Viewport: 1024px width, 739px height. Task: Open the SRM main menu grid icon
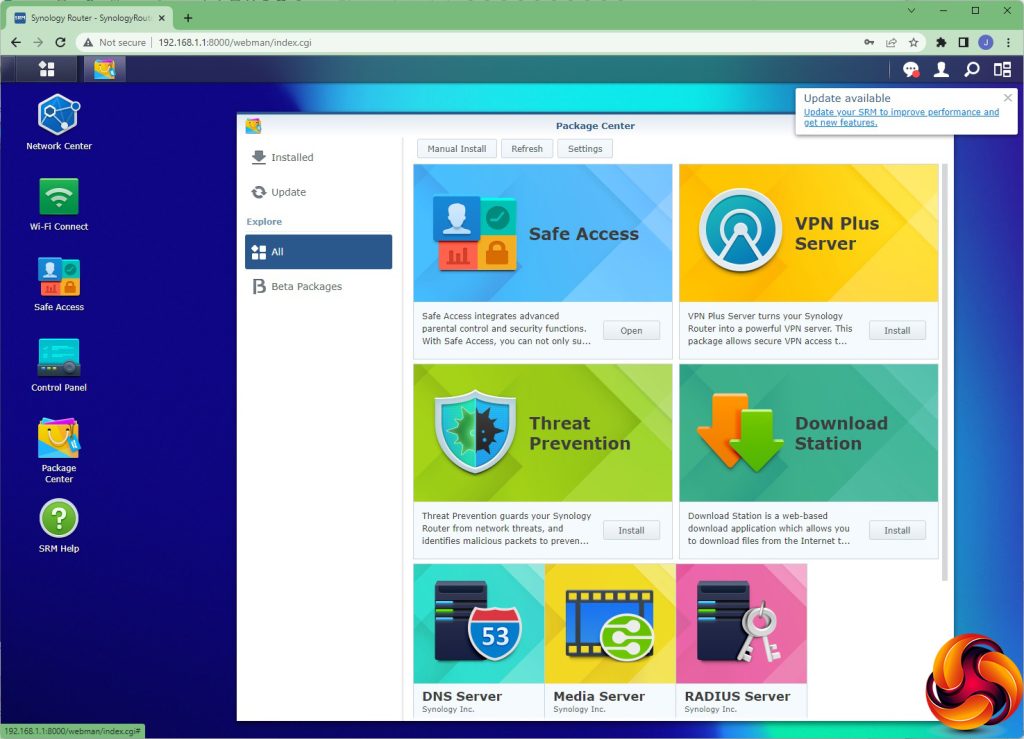point(46,69)
